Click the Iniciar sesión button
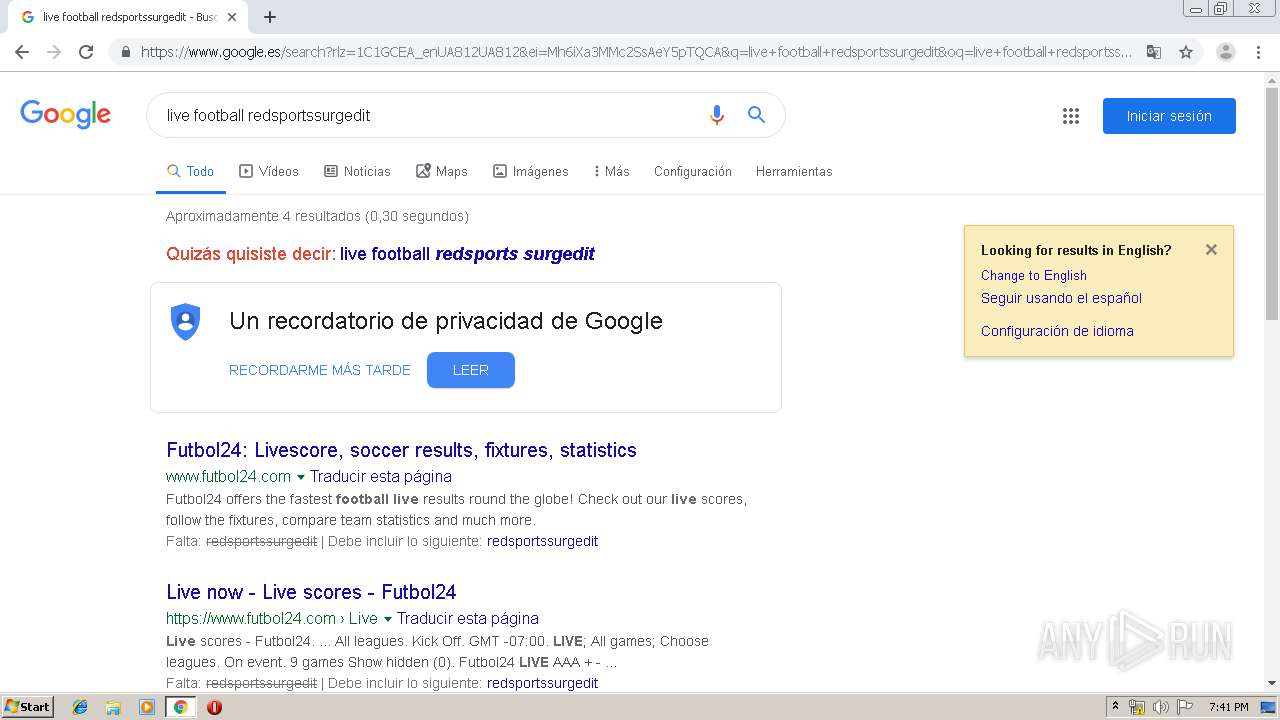Image resolution: width=1280 pixels, height=720 pixels. 1169,116
